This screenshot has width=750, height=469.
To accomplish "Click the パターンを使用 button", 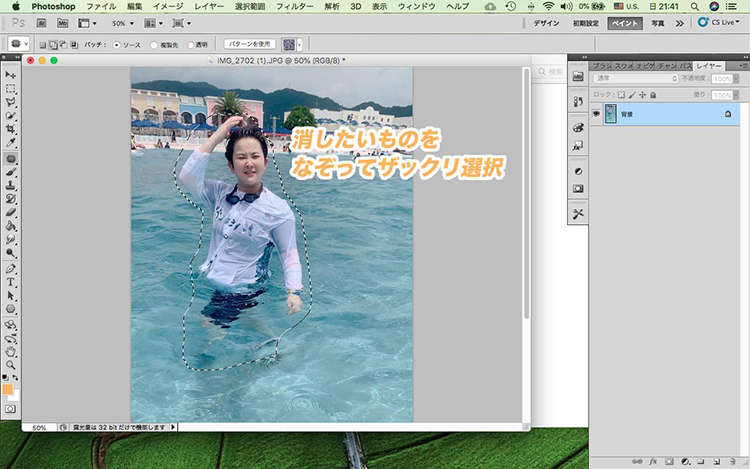I will tap(250, 44).
